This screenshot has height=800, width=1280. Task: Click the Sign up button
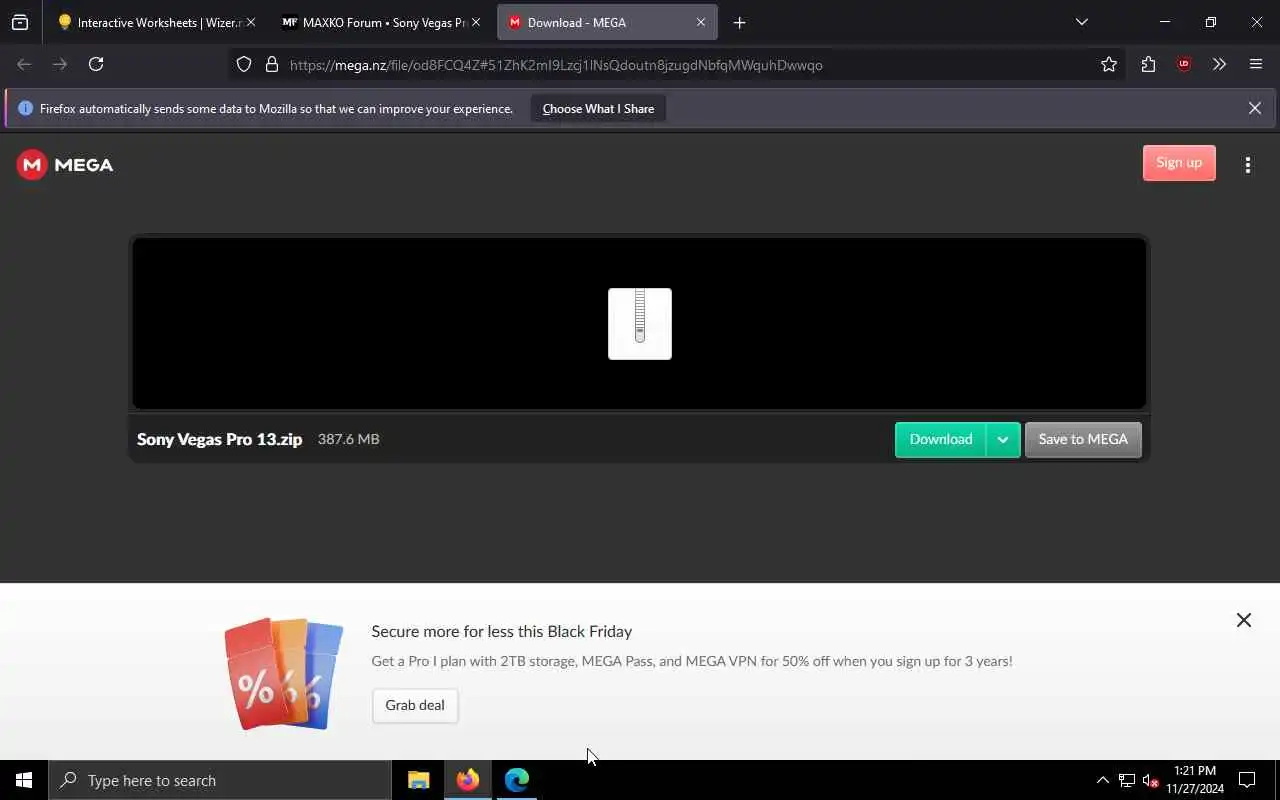pos(1179,163)
